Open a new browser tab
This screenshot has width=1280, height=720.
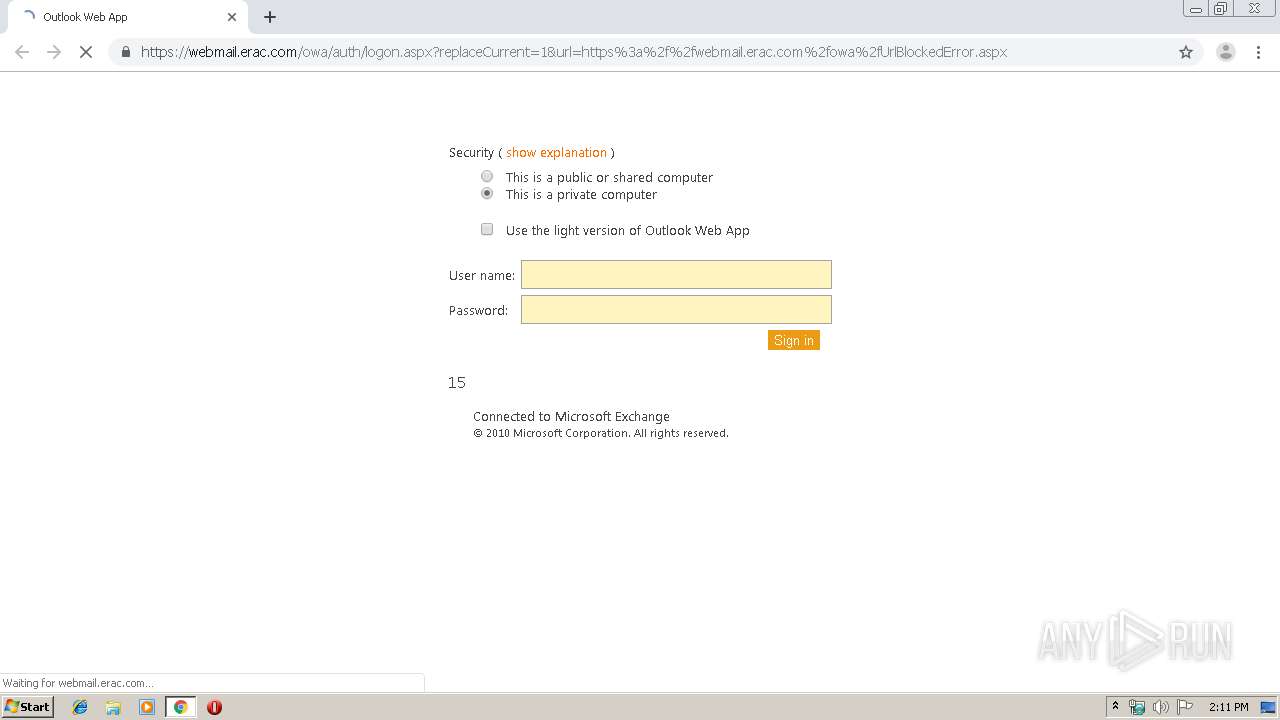coord(270,17)
